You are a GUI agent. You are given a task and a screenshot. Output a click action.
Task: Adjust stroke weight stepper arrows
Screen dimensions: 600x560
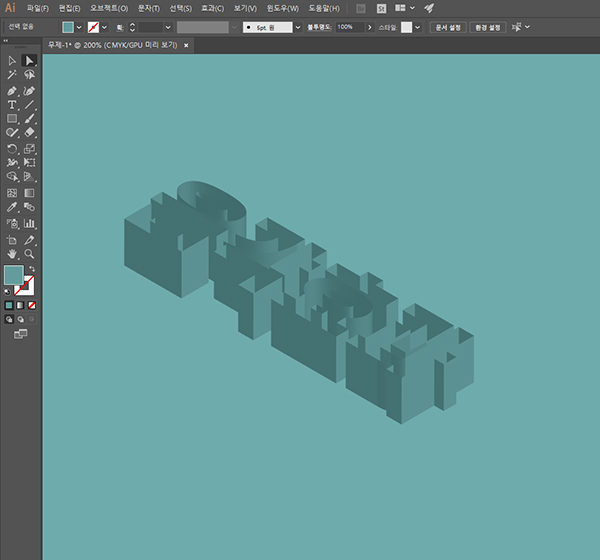[x=132, y=27]
